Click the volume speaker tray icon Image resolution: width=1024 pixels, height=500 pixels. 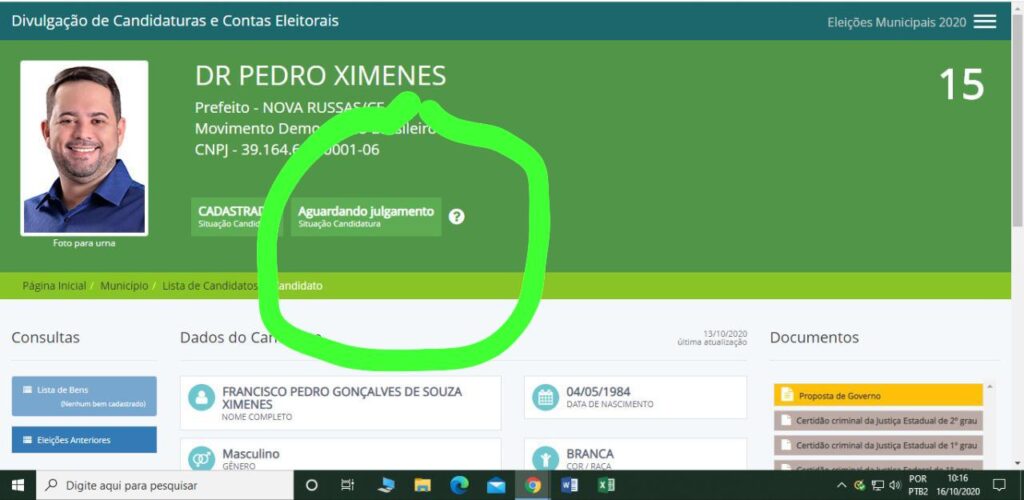pos(895,485)
